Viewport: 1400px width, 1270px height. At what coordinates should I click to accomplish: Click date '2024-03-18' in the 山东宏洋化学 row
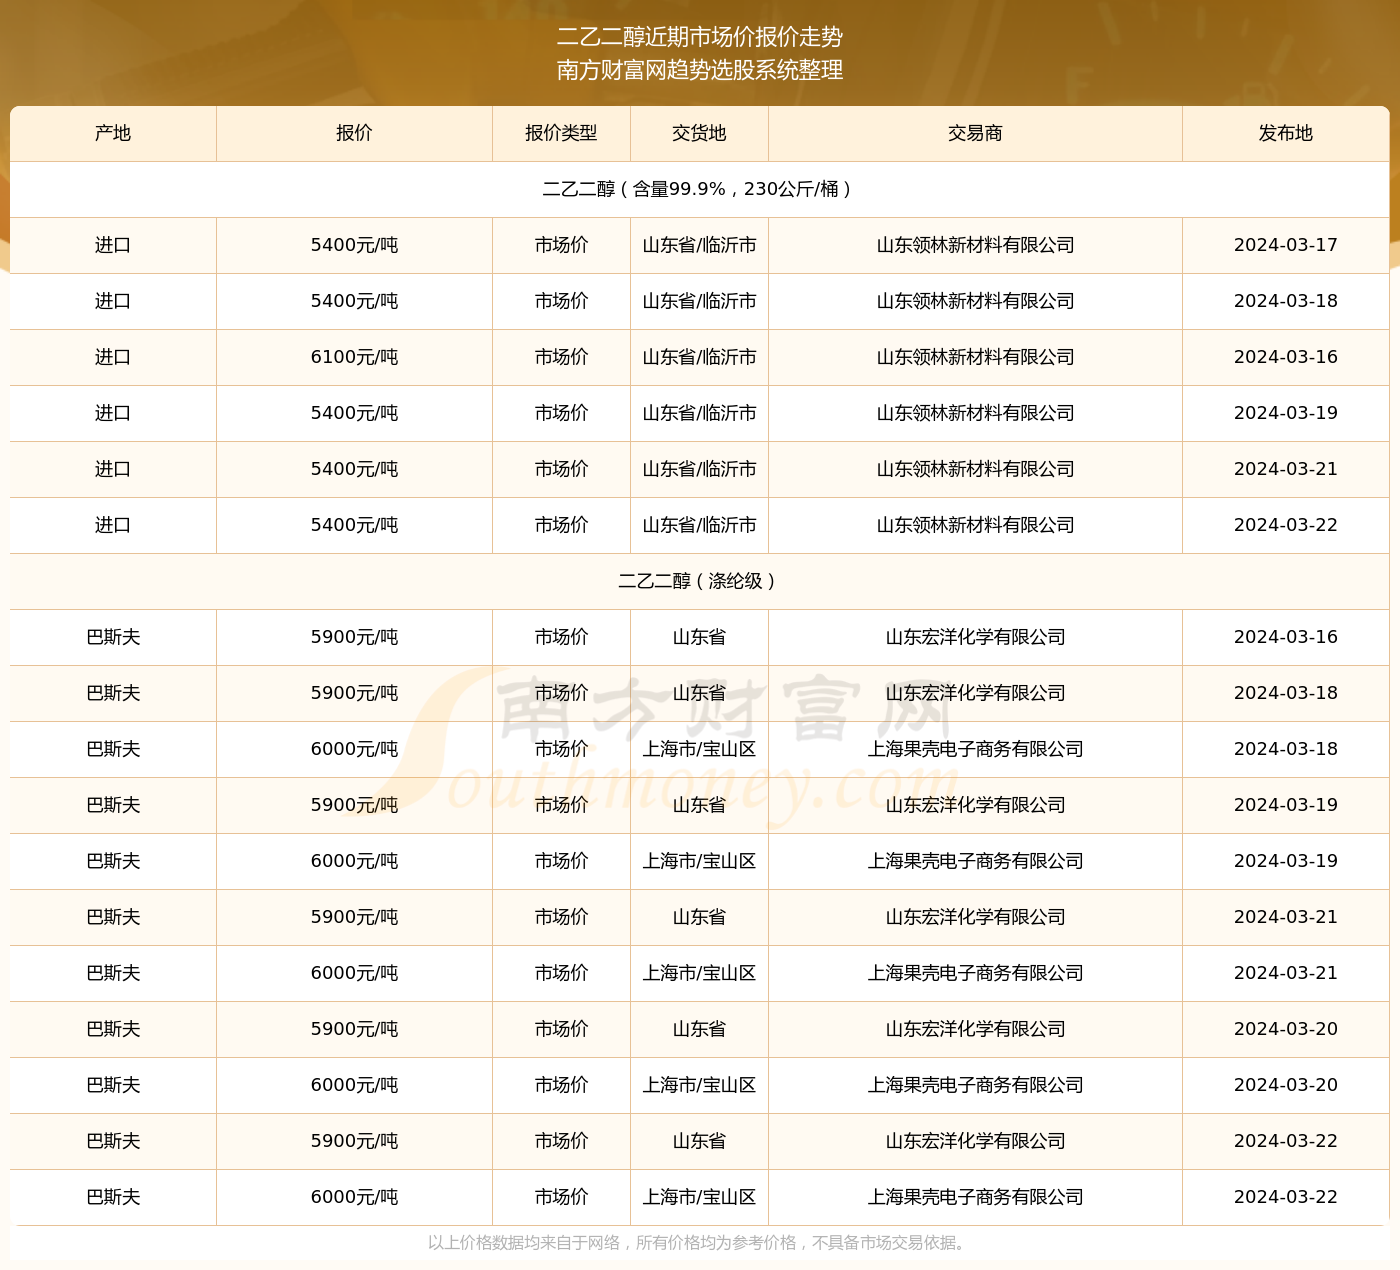(1286, 693)
